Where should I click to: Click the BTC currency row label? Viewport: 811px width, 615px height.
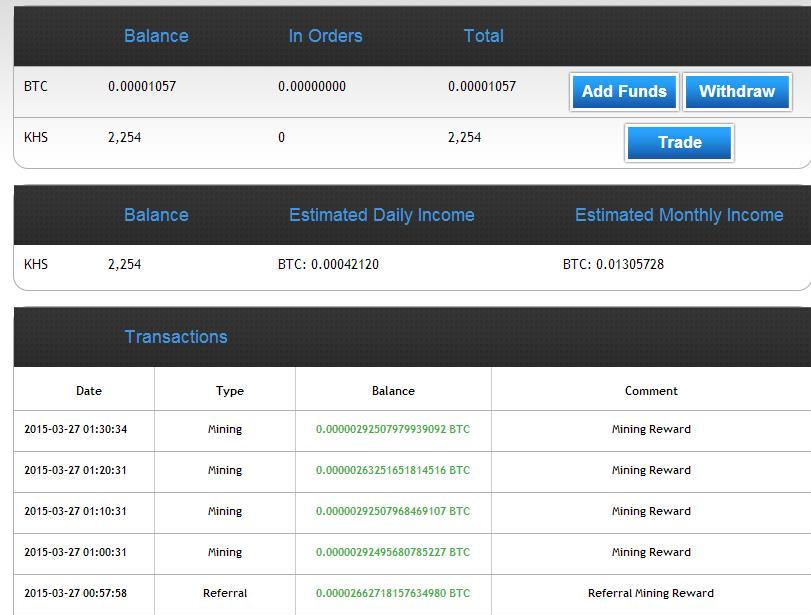coord(36,86)
